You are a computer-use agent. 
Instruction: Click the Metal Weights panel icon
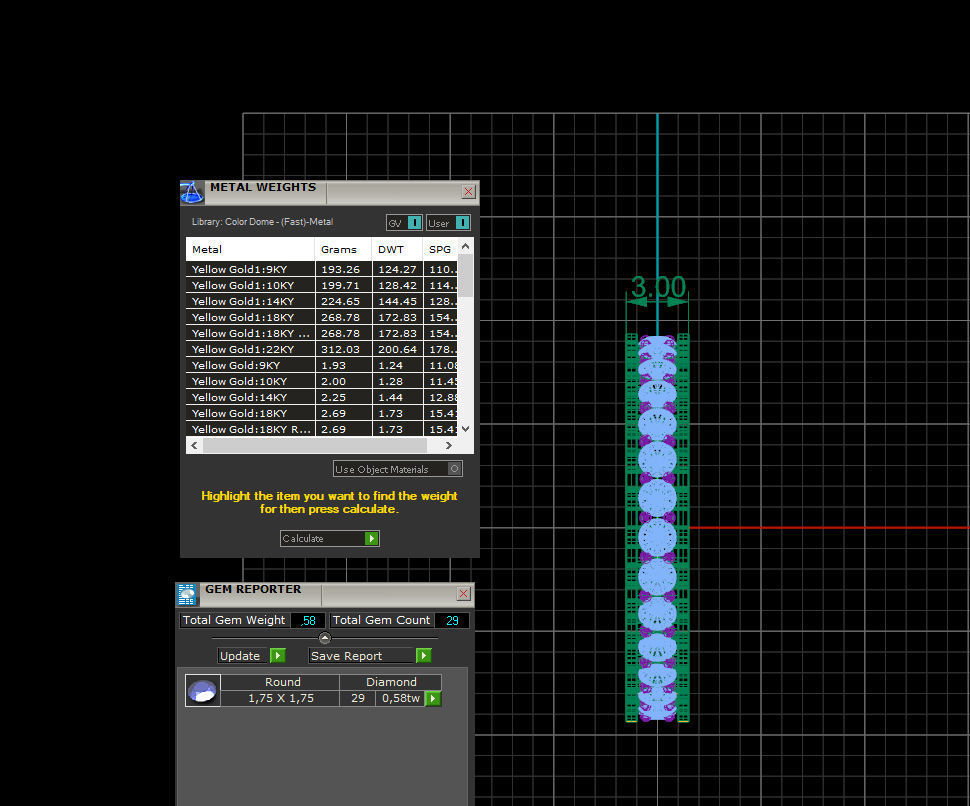pos(192,192)
